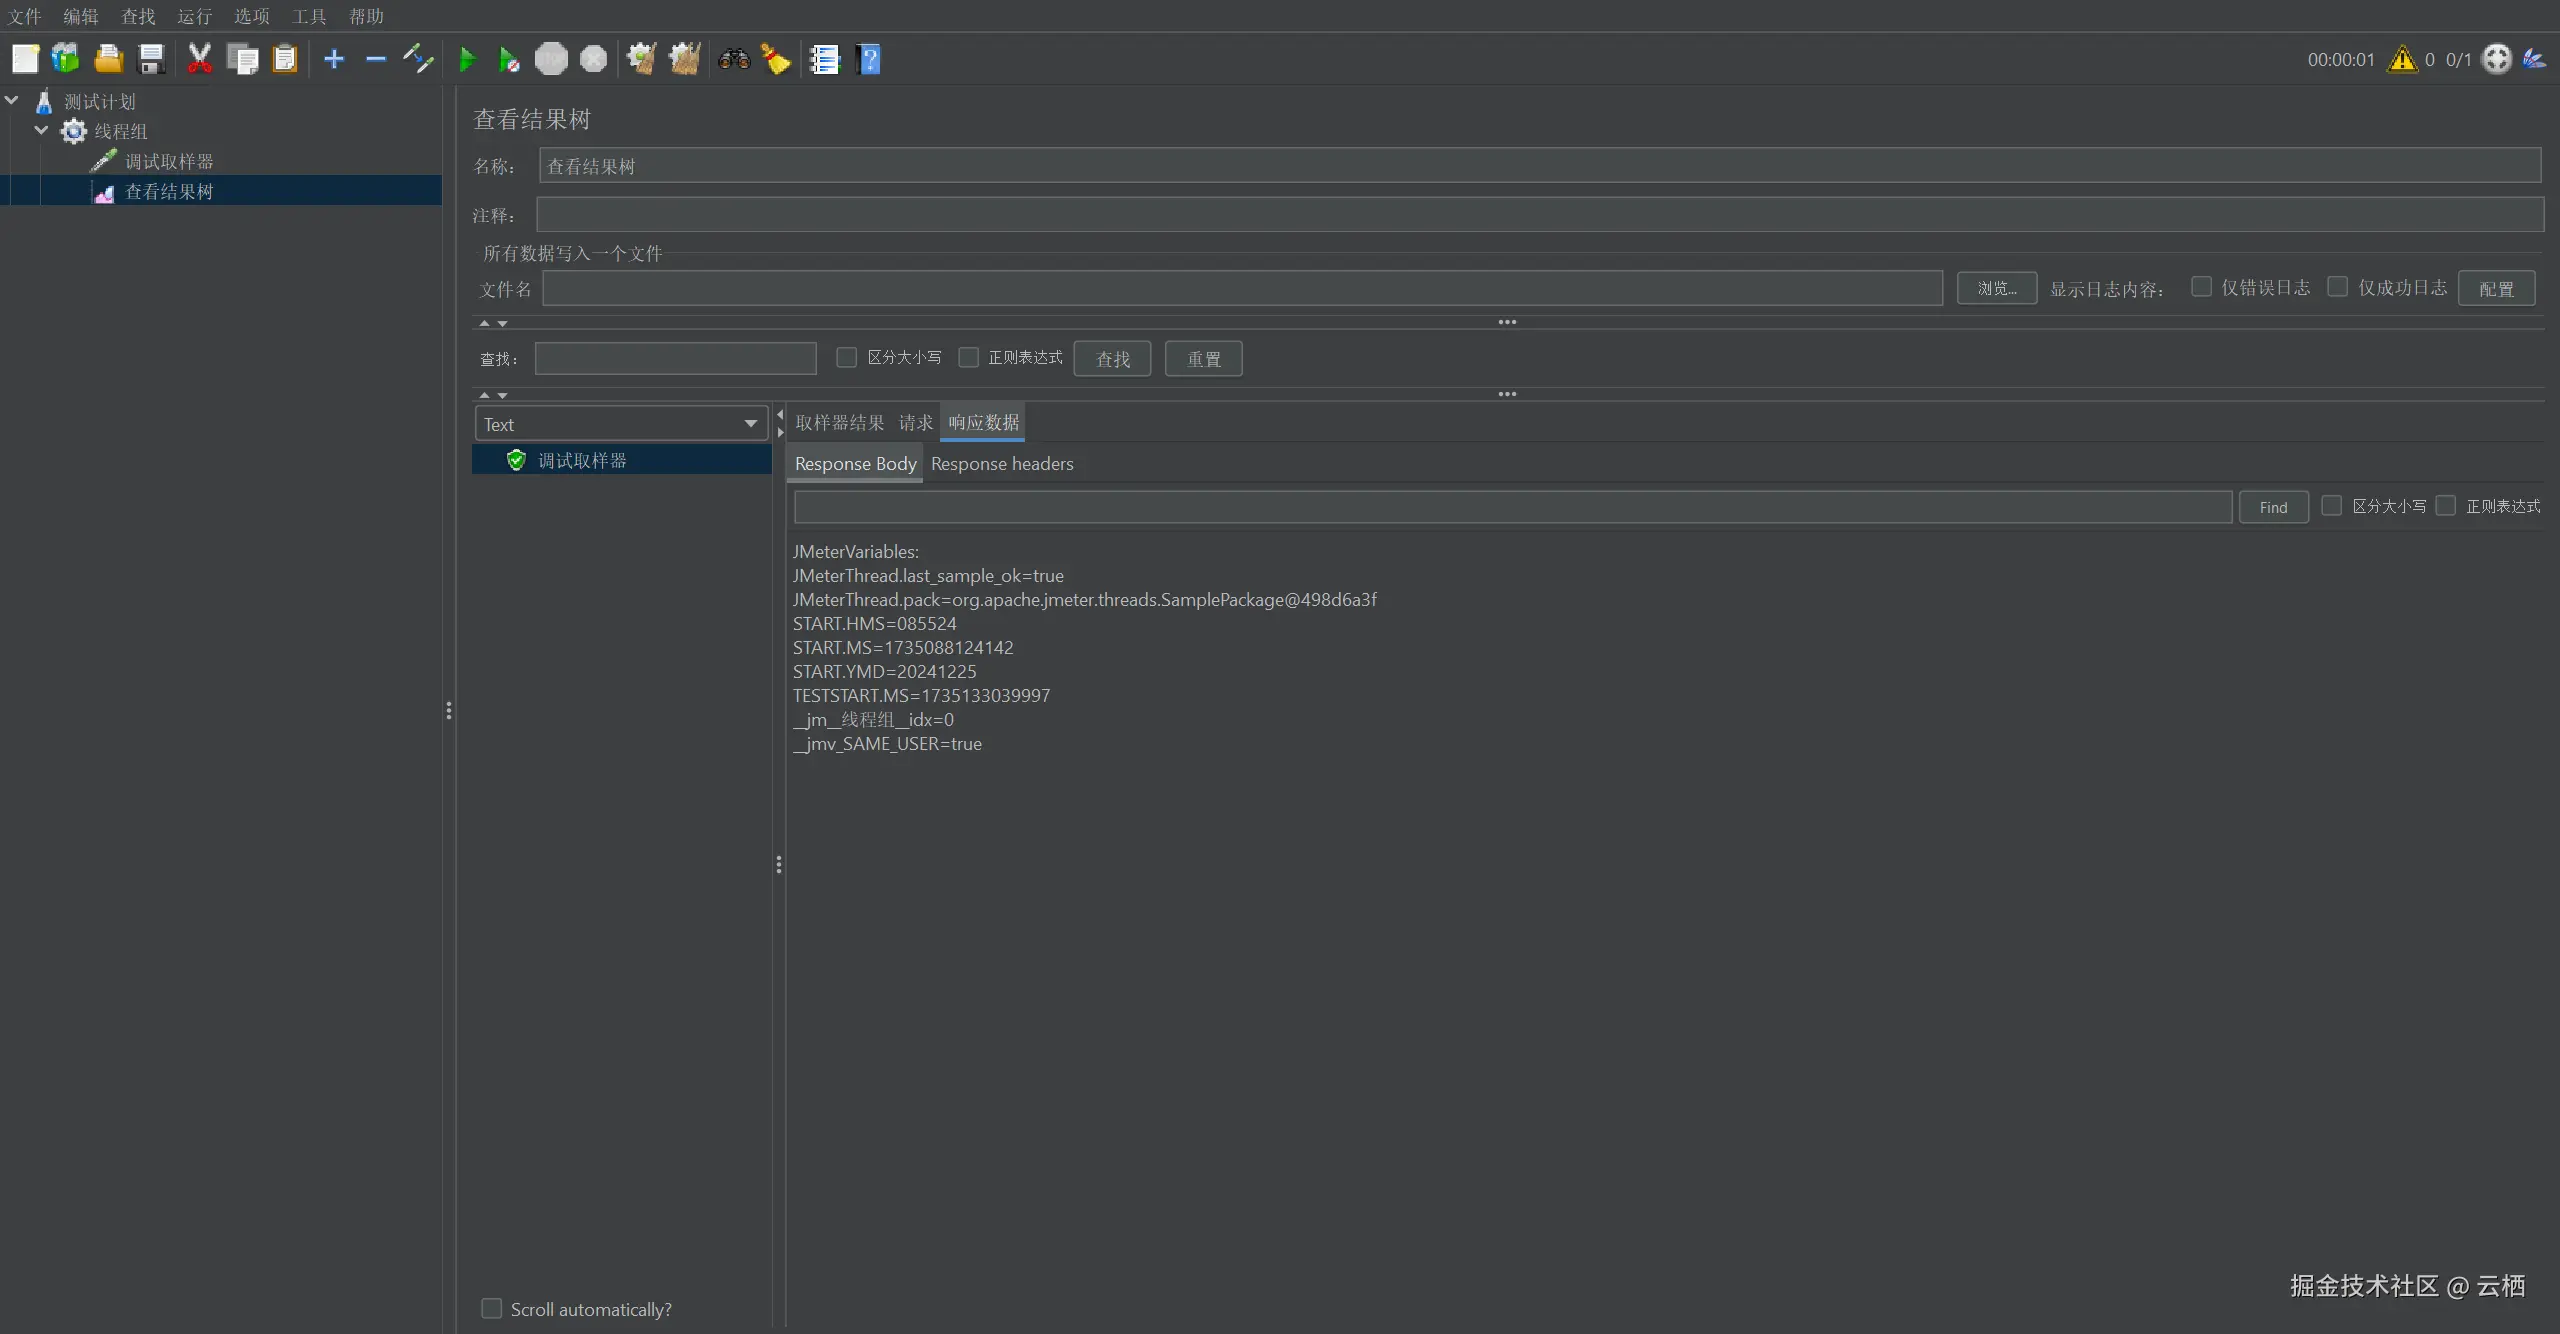Click the green Start run icon

467,60
